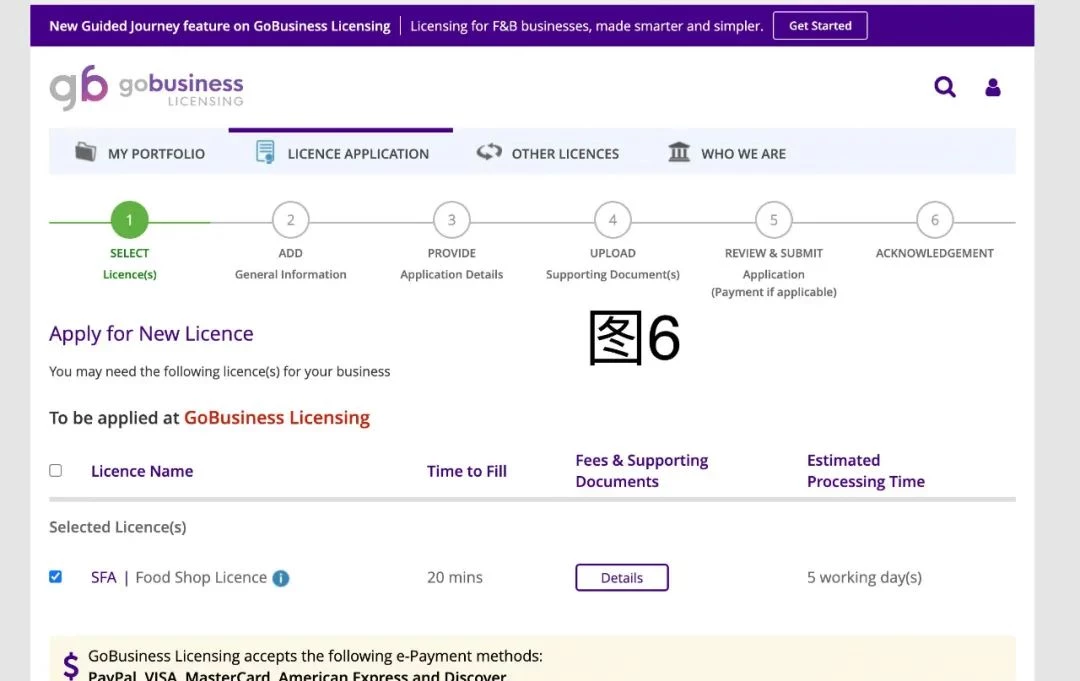This screenshot has height=681, width=1080.
Task: Switch to LICENCE APPLICATION tab
Action: click(x=341, y=153)
